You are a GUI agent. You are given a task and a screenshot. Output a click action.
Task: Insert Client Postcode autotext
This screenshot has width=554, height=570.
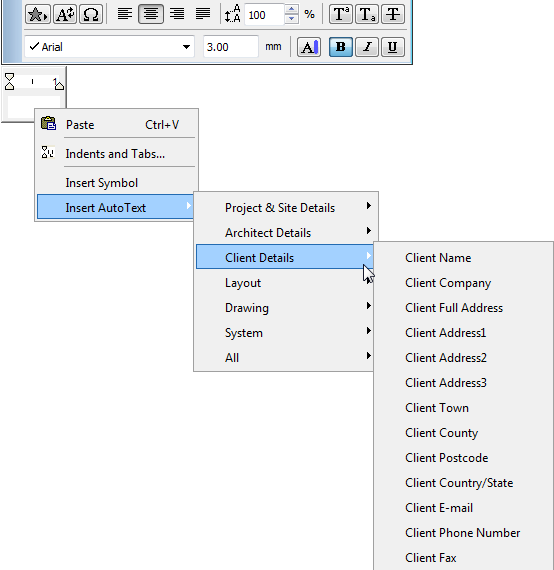pos(463,458)
